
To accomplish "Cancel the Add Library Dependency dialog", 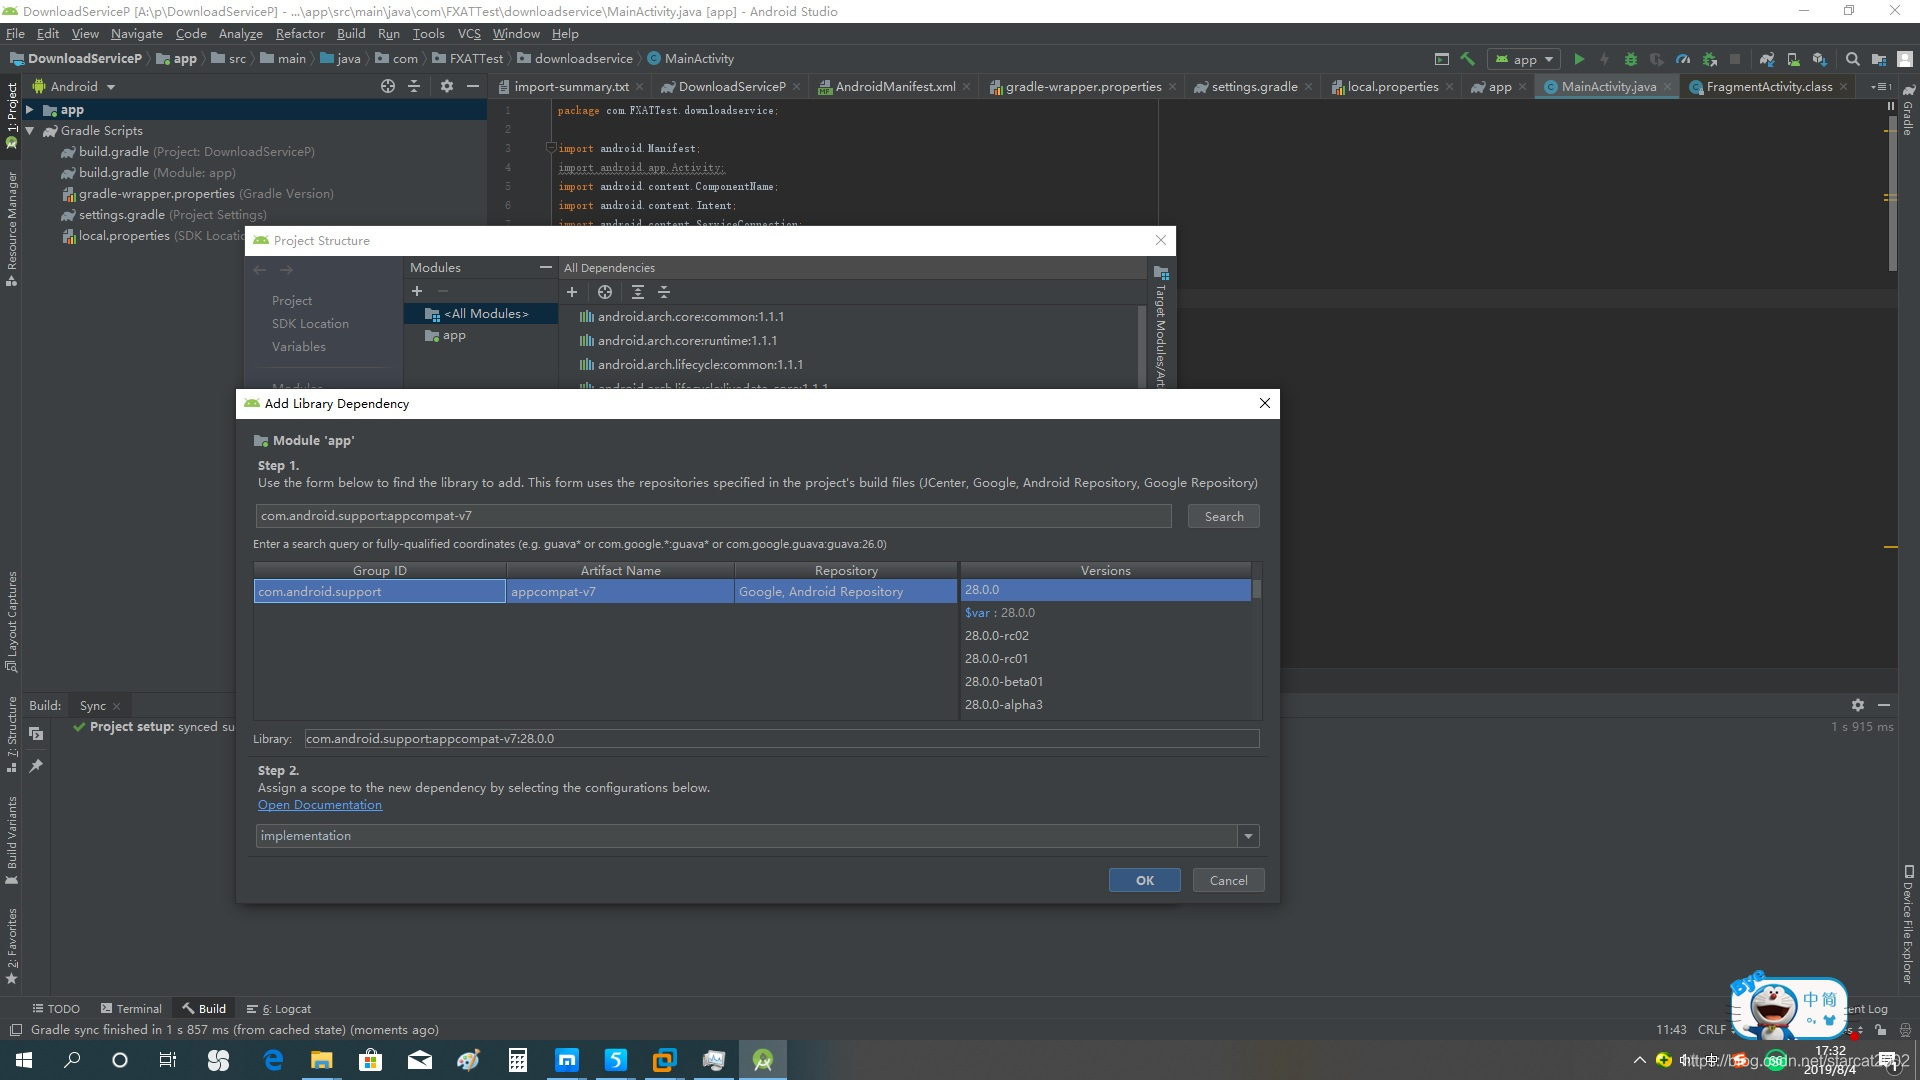I will [x=1228, y=880].
